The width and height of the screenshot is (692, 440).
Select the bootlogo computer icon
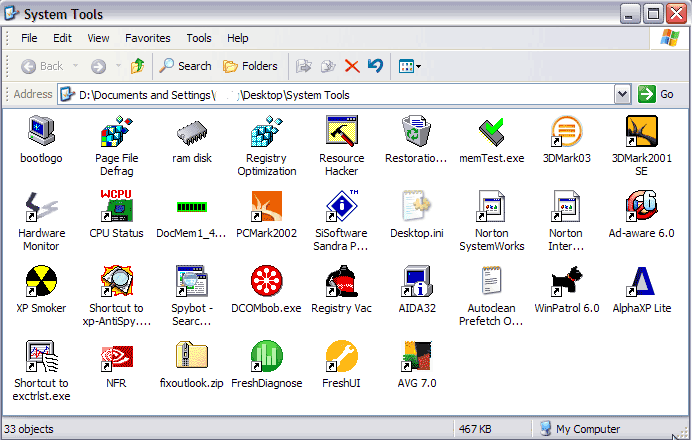click(x=41, y=131)
